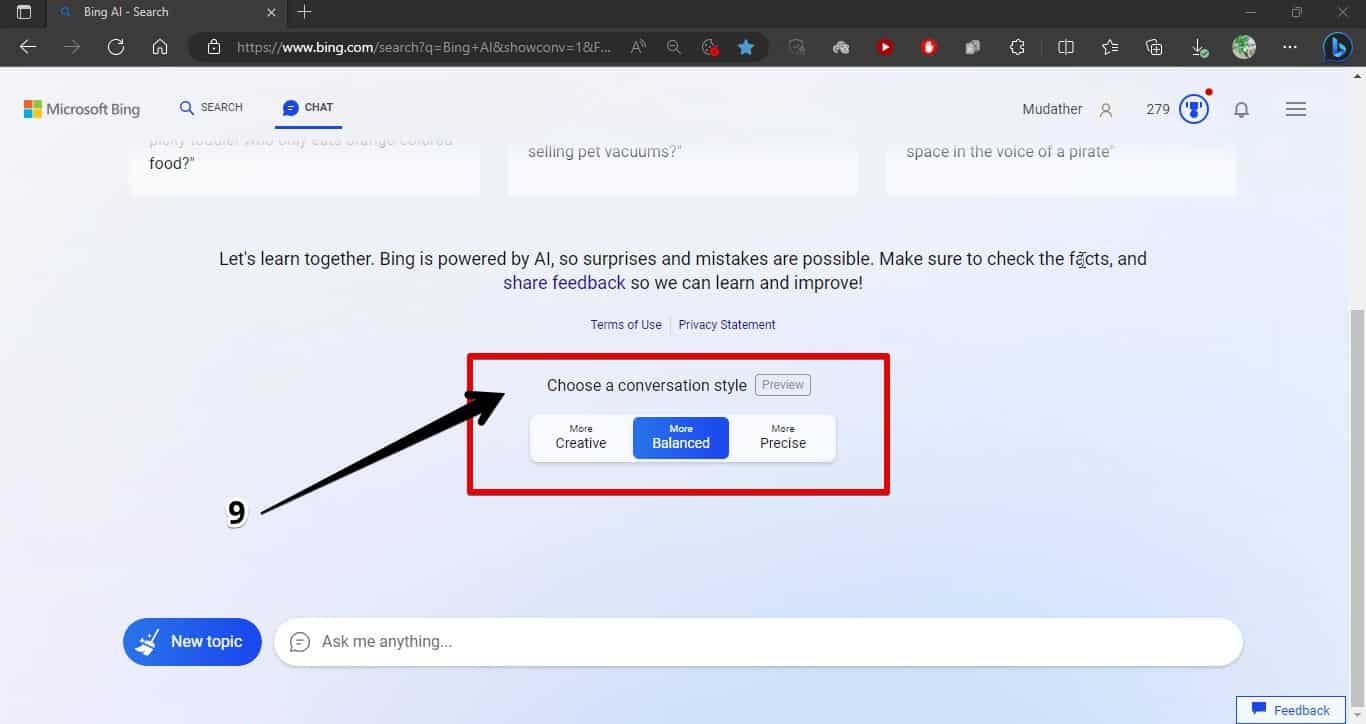Switch to the Chat tab
This screenshot has height=724, width=1366.
pos(308,108)
